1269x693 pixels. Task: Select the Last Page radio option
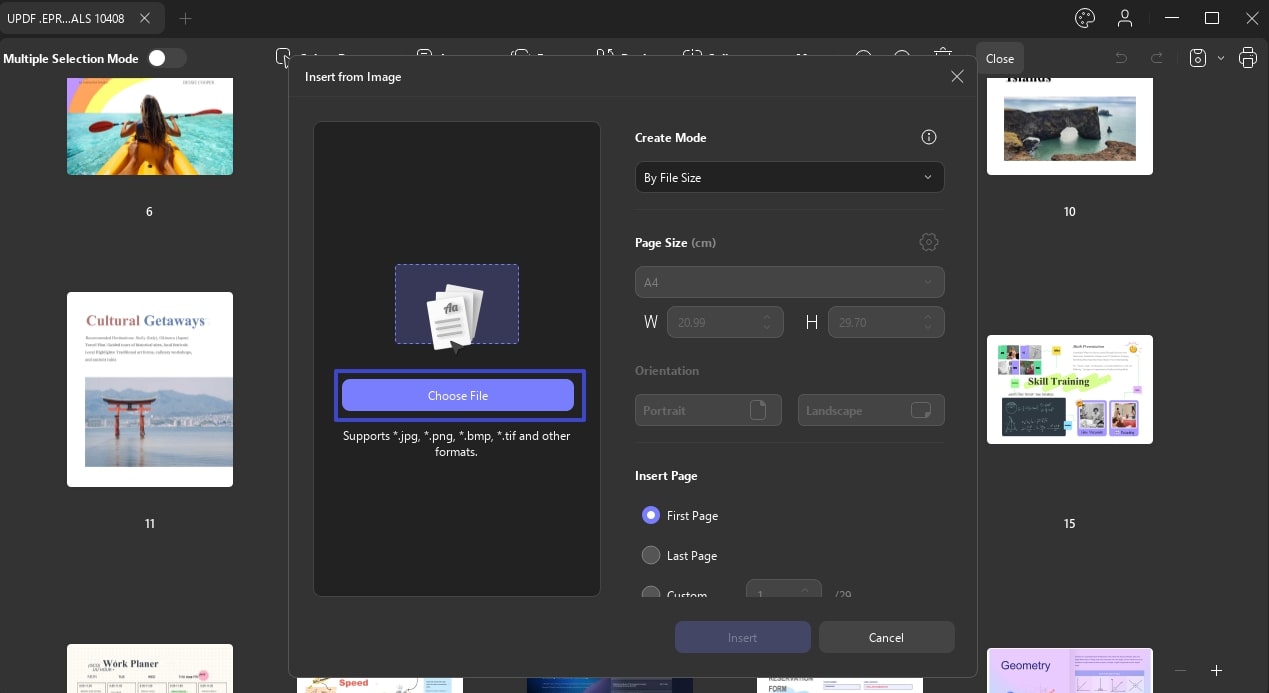(x=651, y=555)
